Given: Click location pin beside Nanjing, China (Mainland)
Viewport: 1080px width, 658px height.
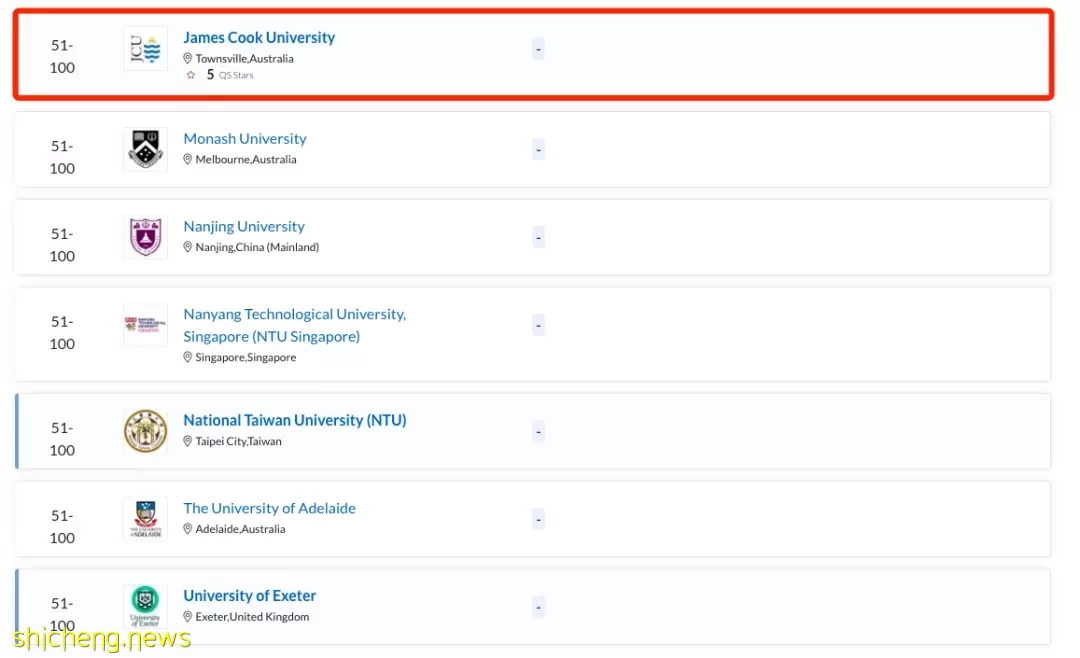Looking at the screenshot, I should 187,247.
